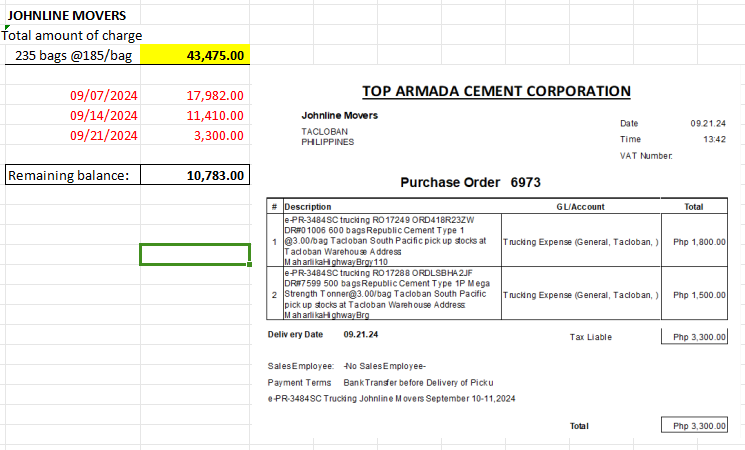The image size is (745, 450).
Task: Click the first item description with DR#01006
Action: [390, 241]
